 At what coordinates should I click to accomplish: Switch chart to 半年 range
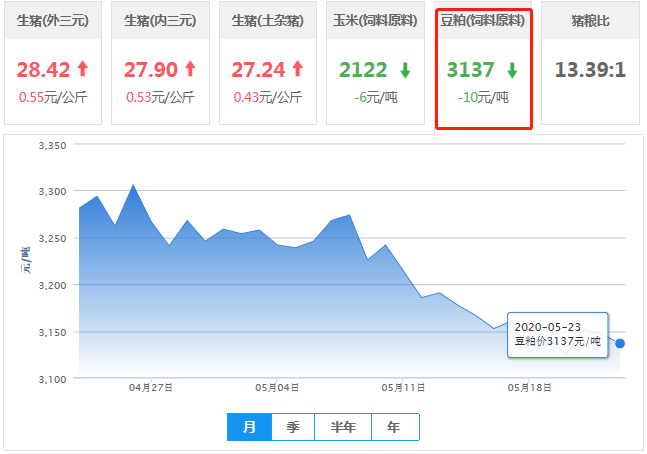point(343,427)
